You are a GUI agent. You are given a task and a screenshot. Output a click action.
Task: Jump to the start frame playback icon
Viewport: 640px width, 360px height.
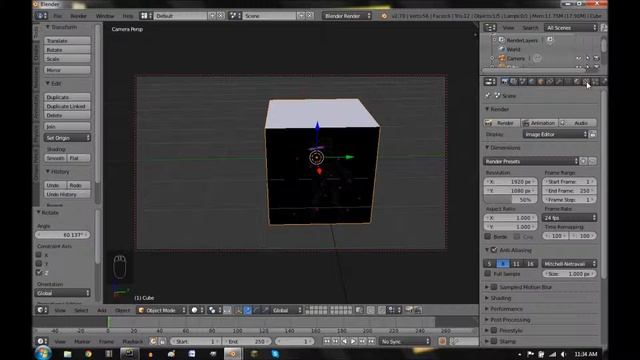[327, 341]
